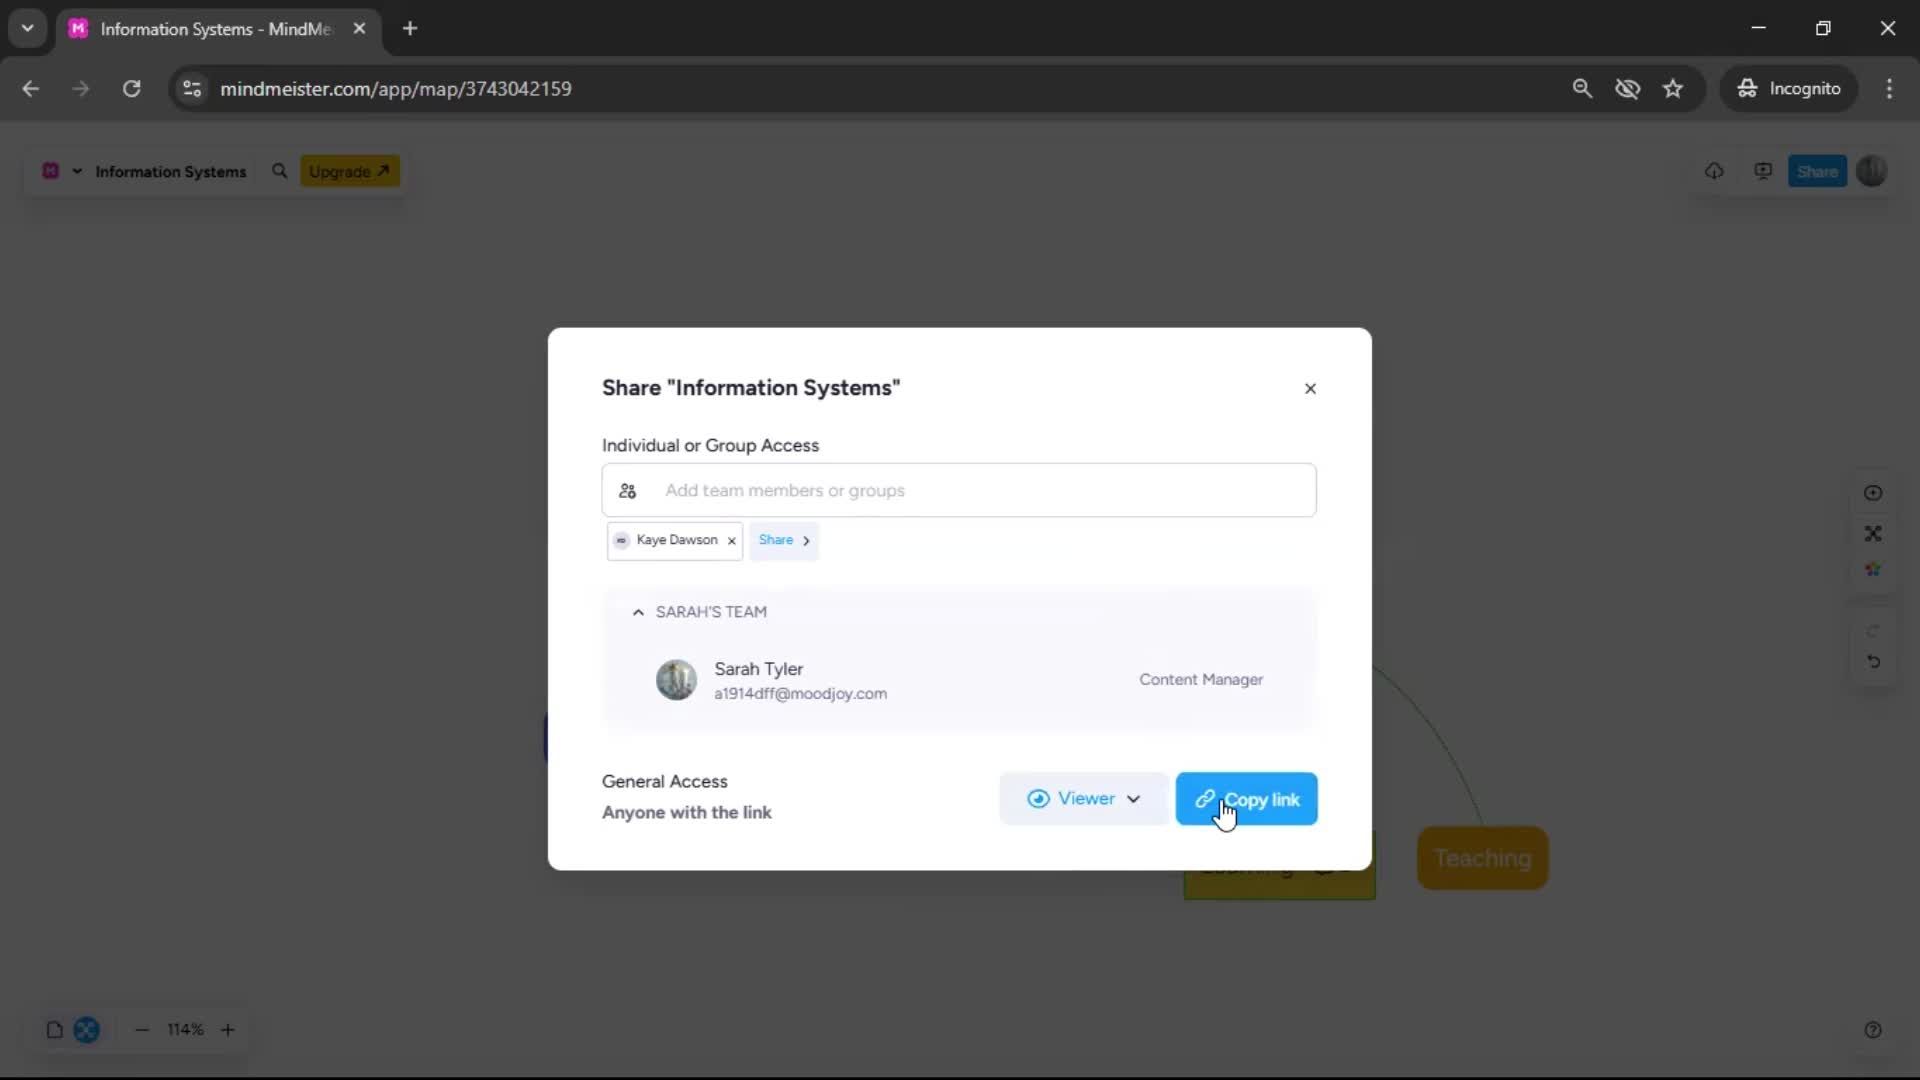Open the Chrome three-dot menu
Screen dimensions: 1920x1080
click(1889, 89)
